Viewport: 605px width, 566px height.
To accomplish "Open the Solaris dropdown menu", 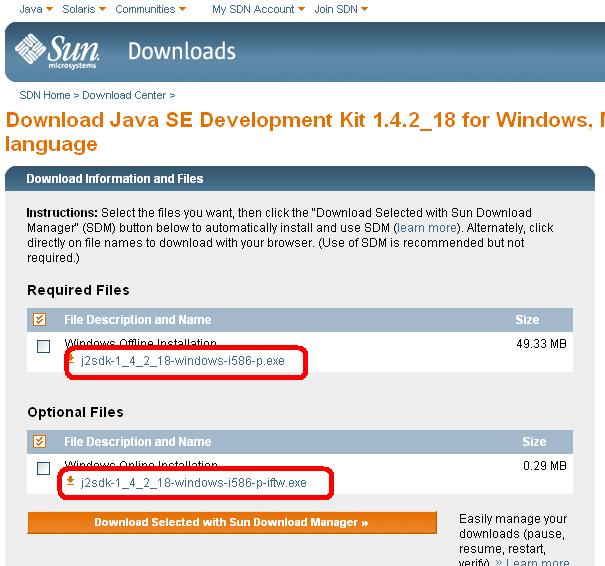I will coord(84,9).
